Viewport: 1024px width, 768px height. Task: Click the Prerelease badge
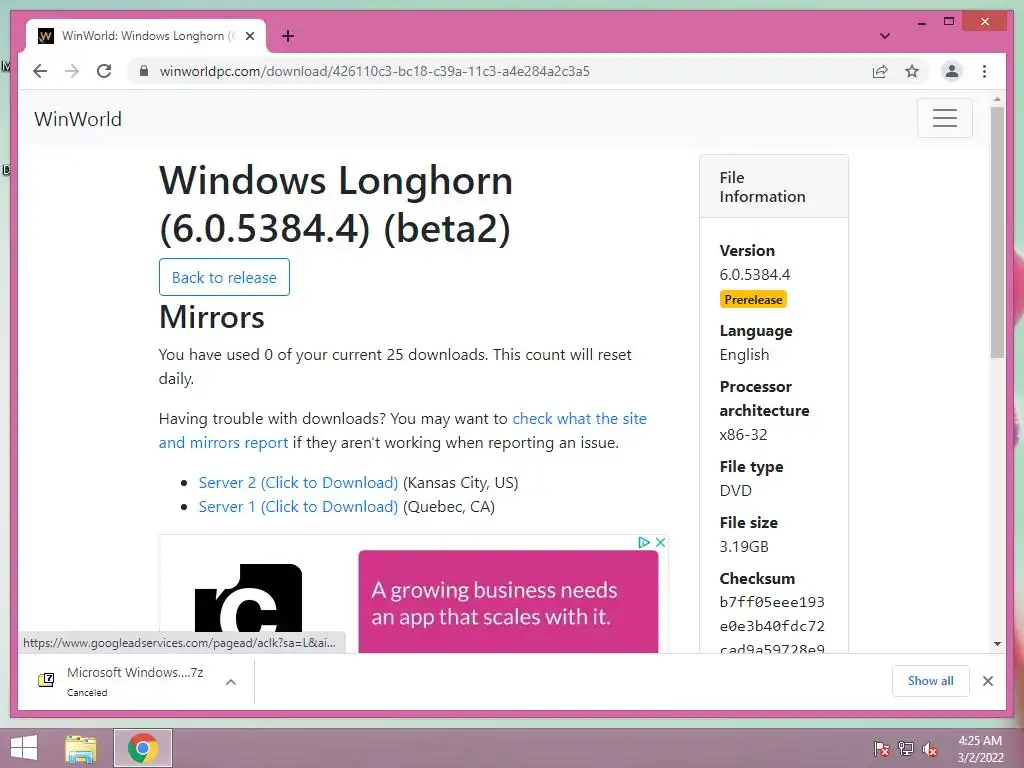coord(753,299)
